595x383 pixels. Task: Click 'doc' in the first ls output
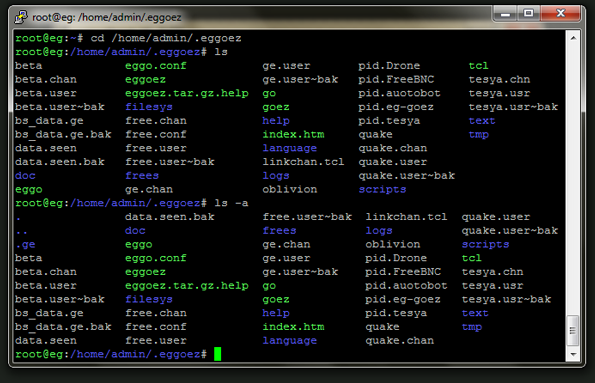(25, 176)
